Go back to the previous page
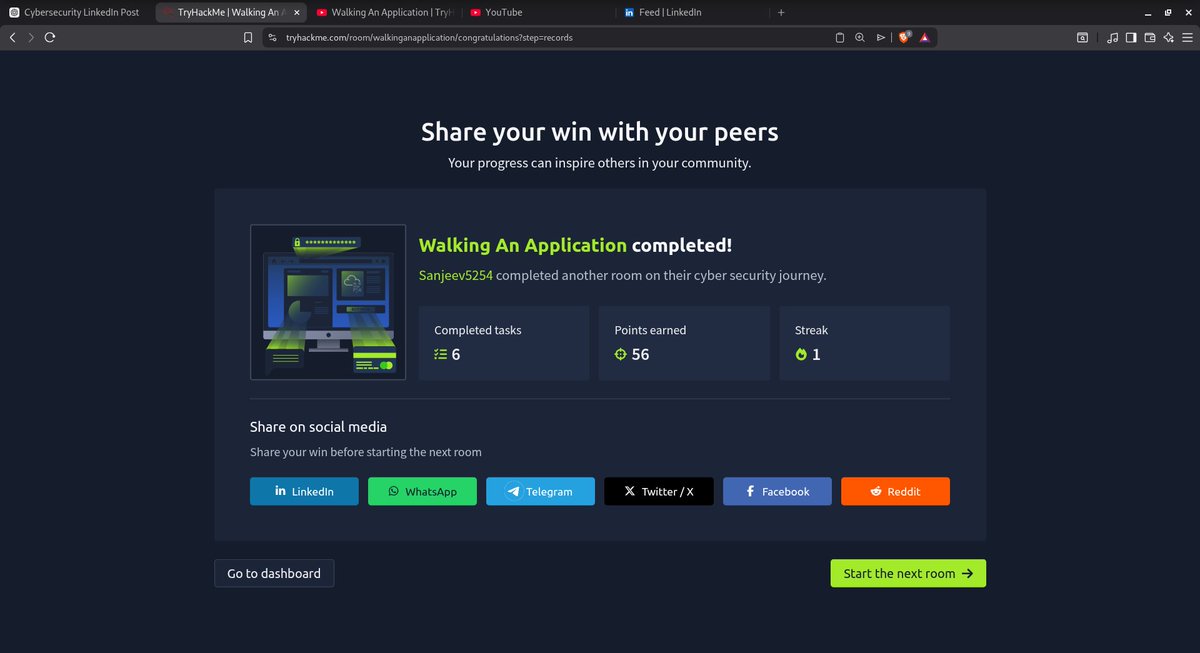 coord(12,37)
